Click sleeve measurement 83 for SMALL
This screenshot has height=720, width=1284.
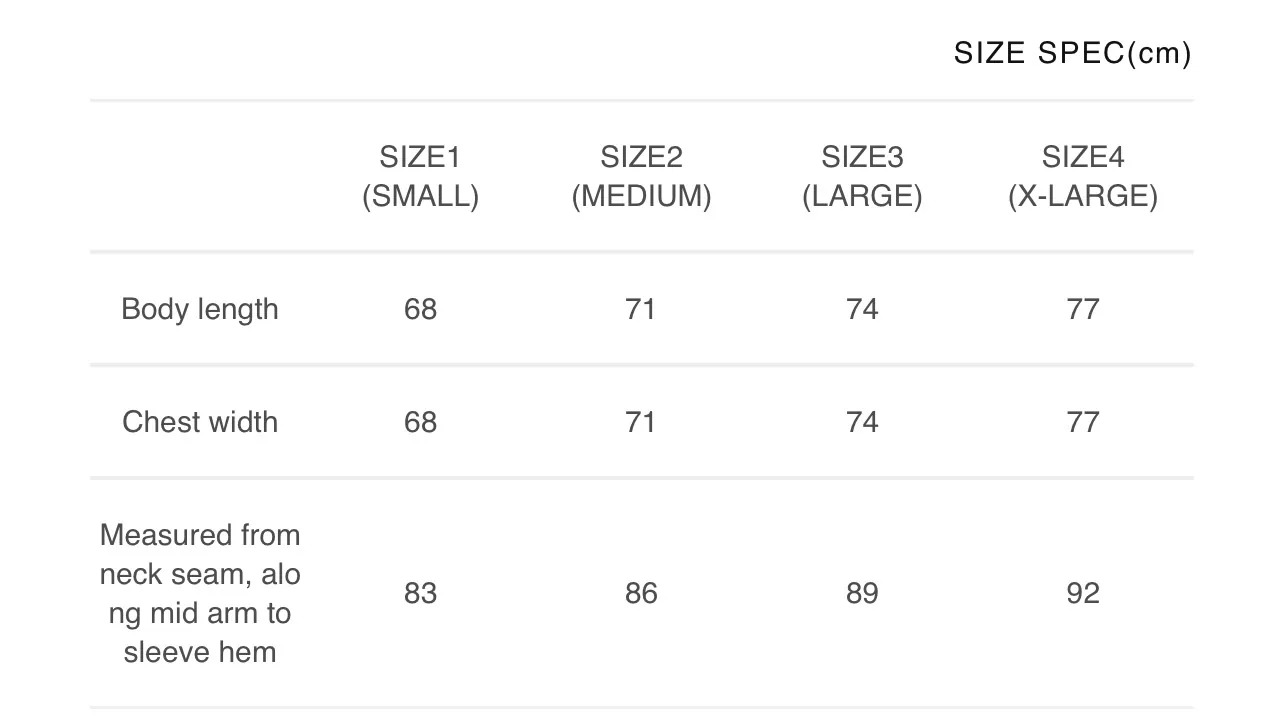pyautogui.click(x=420, y=593)
